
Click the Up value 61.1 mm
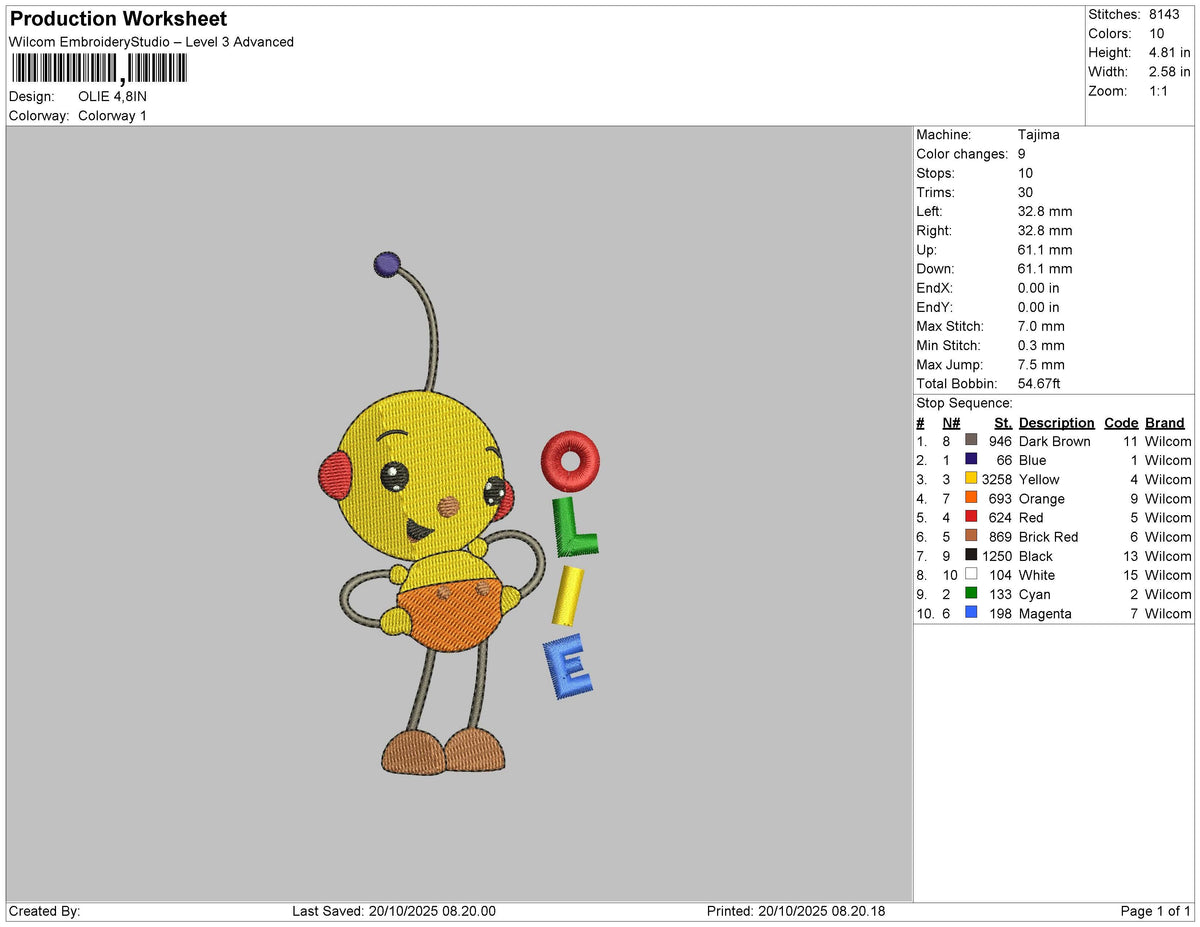(x=1045, y=250)
